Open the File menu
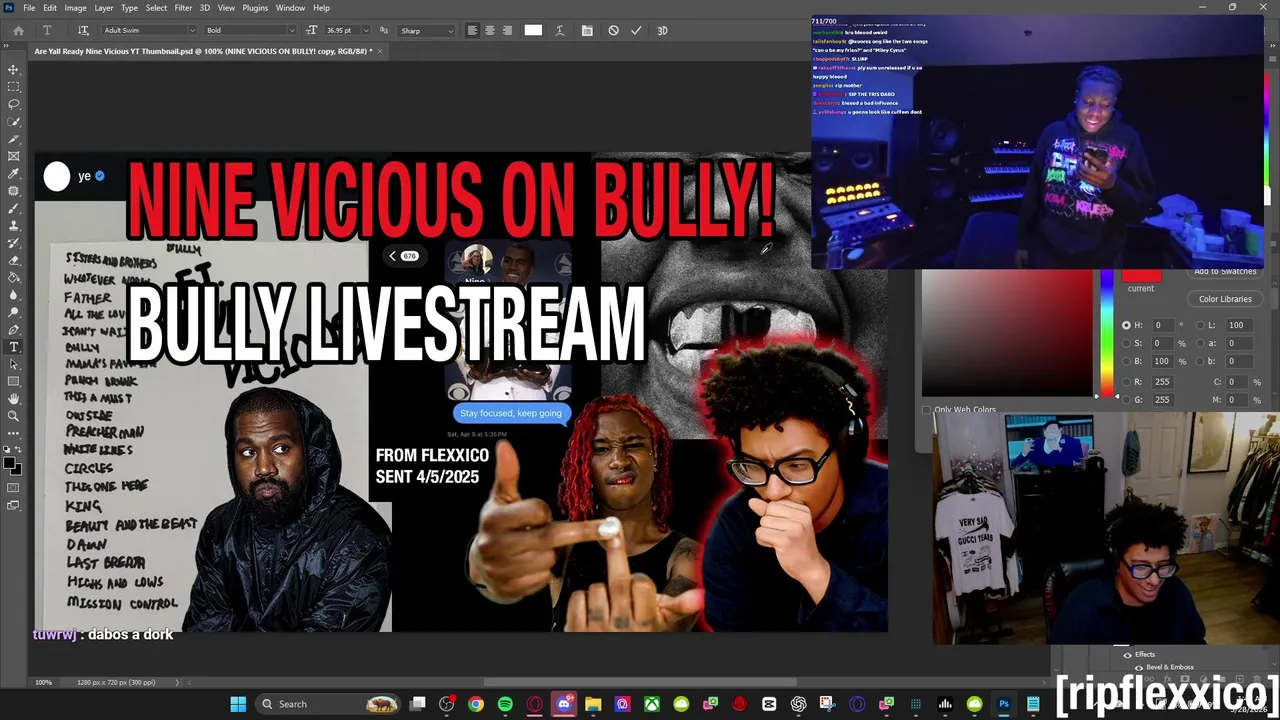The image size is (1280, 720). [x=29, y=8]
